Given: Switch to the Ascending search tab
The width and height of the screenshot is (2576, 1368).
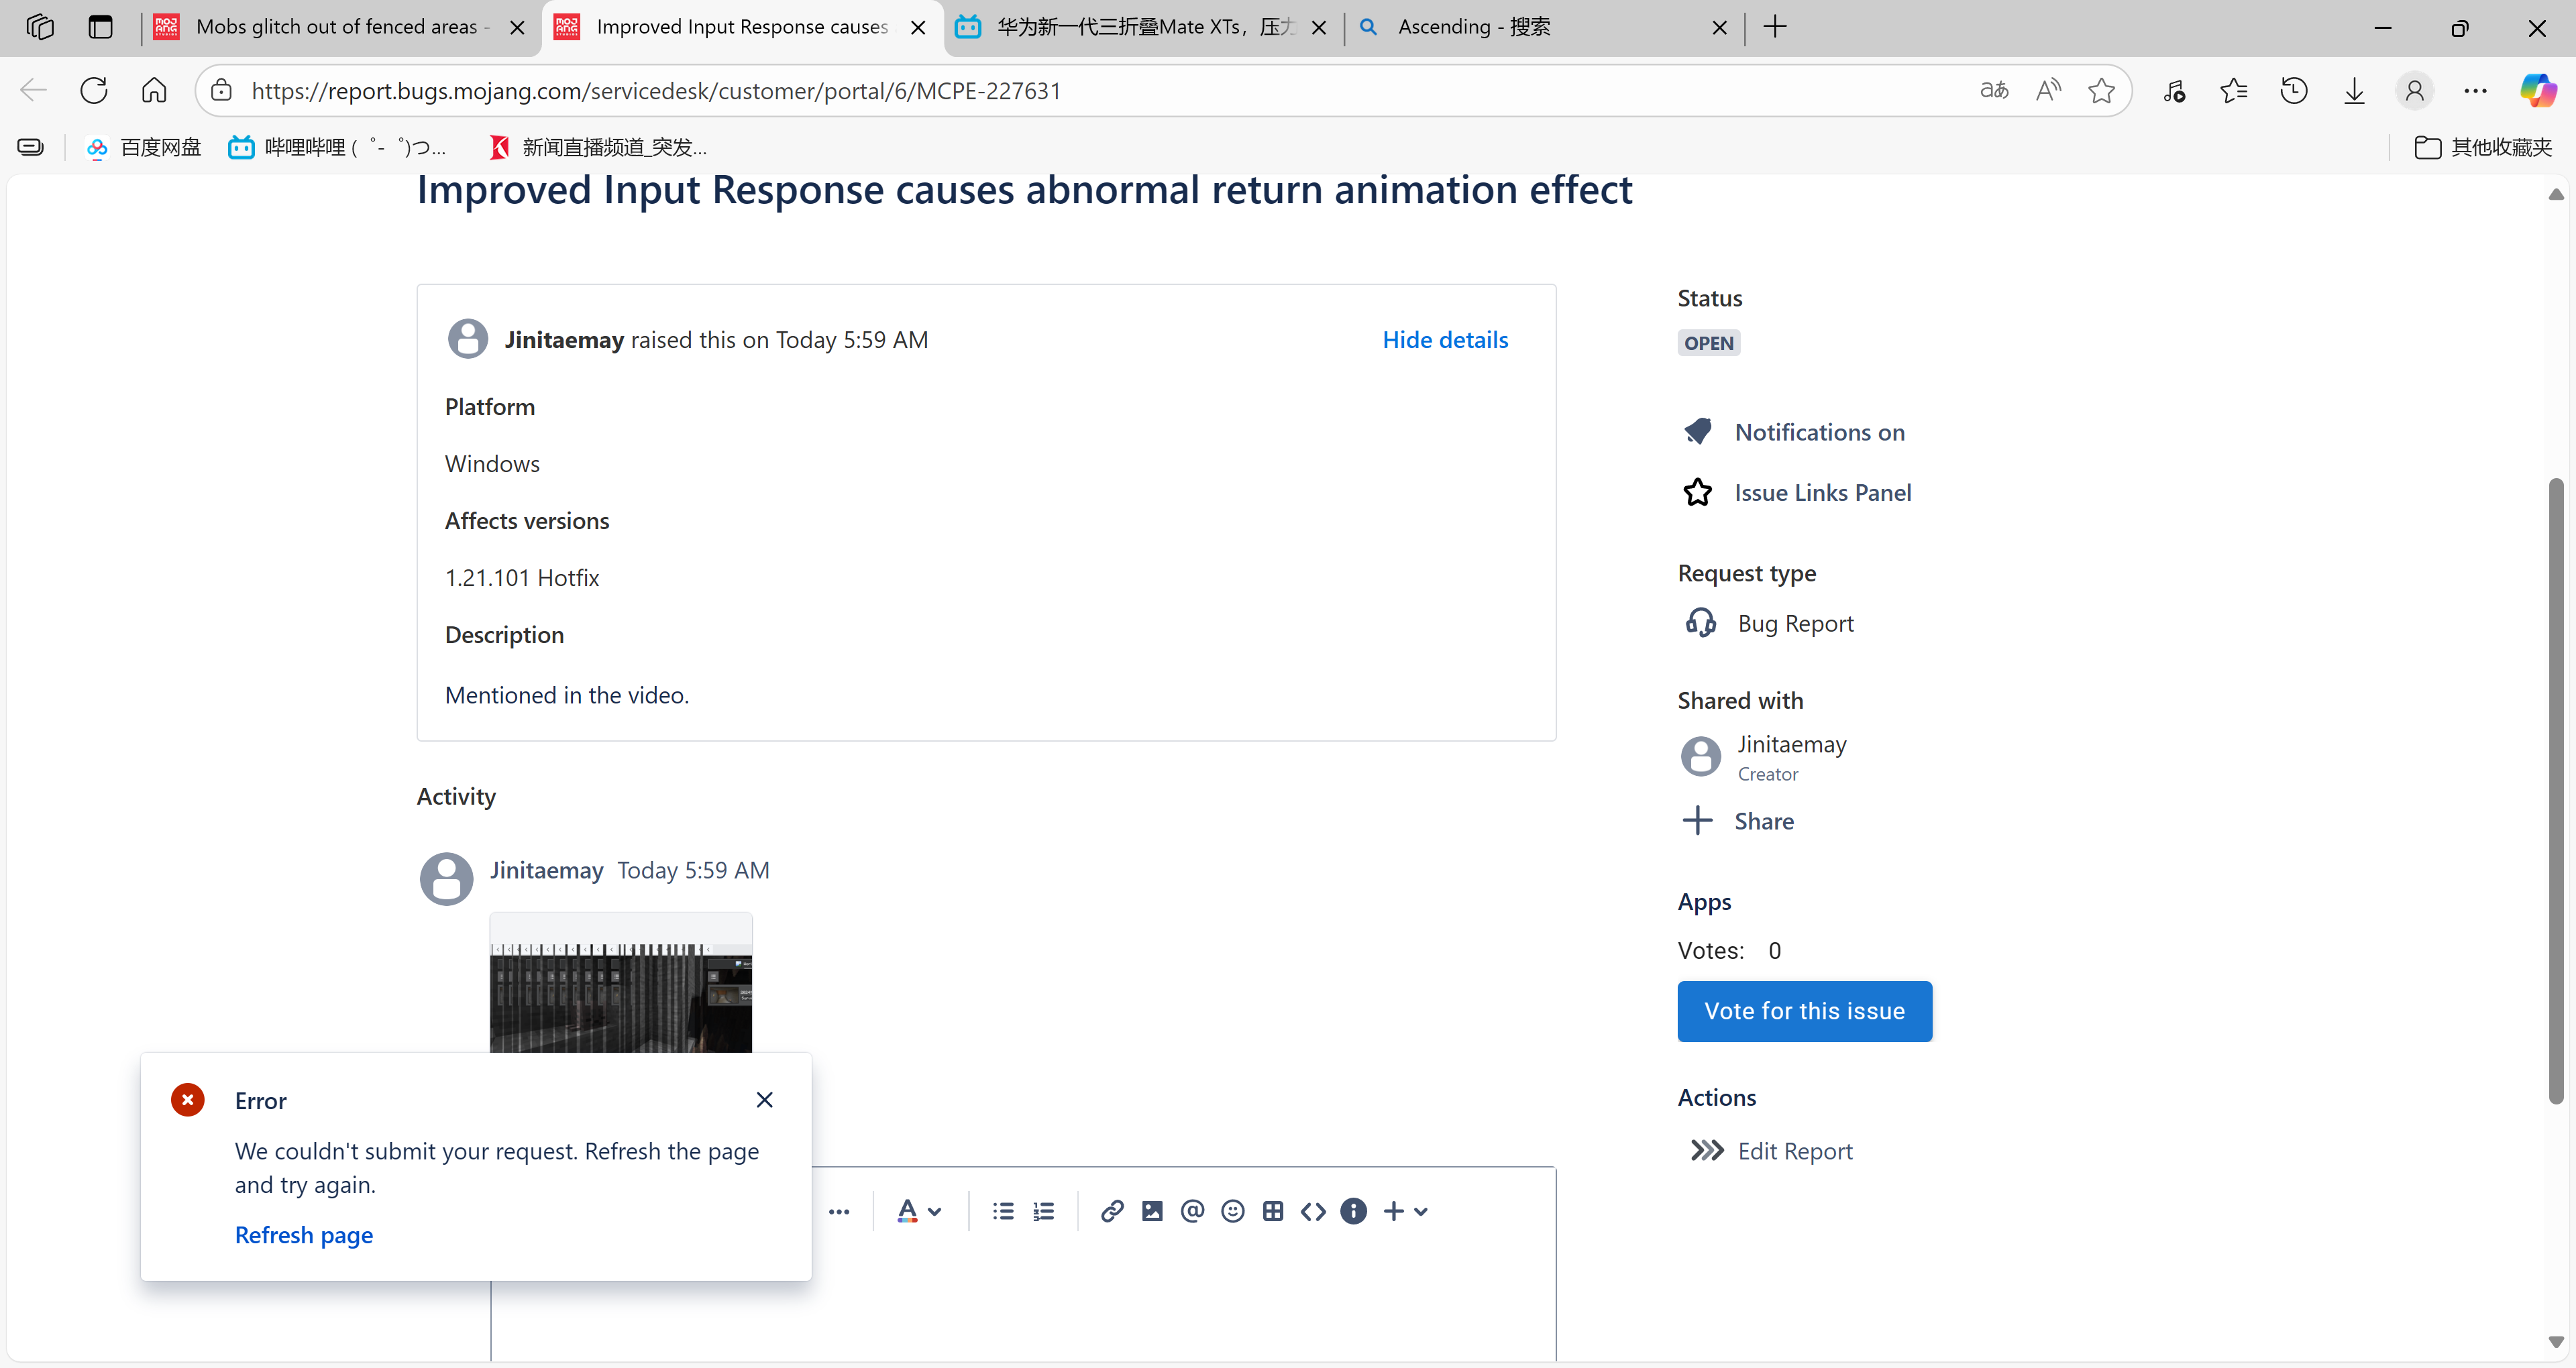Looking at the screenshot, I should (1473, 27).
